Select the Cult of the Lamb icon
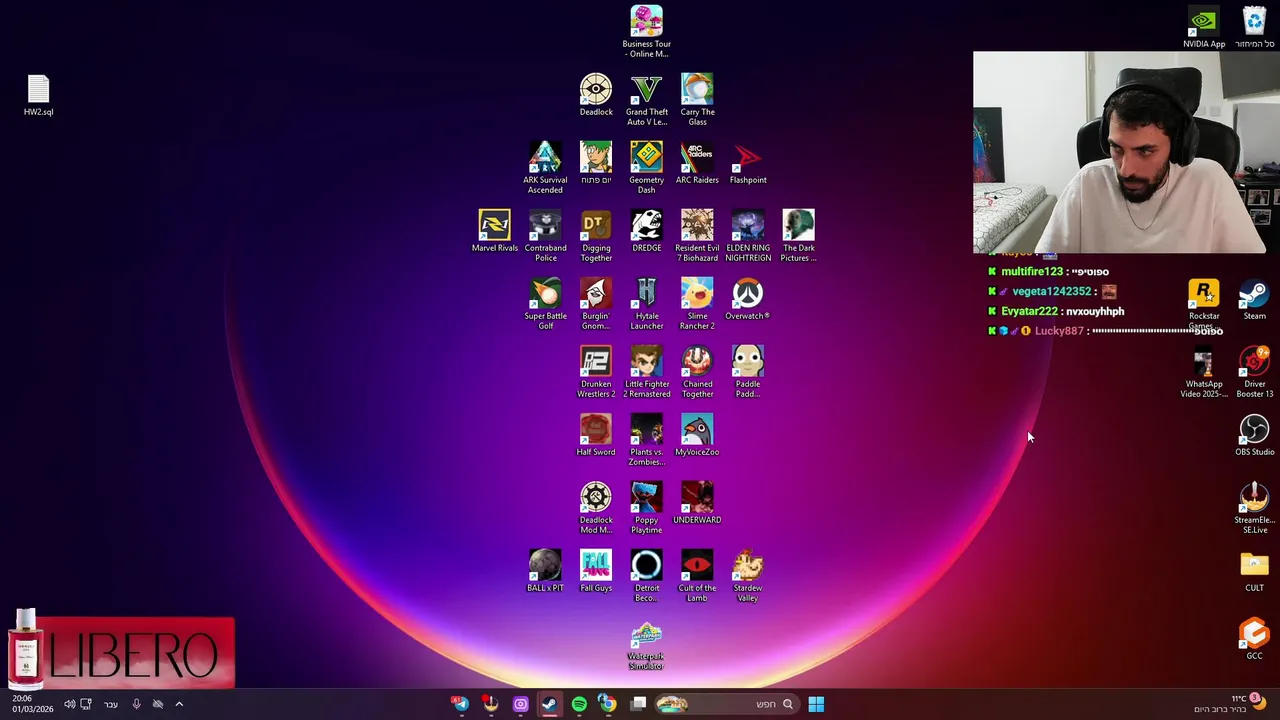1280x720 pixels. pos(697,575)
